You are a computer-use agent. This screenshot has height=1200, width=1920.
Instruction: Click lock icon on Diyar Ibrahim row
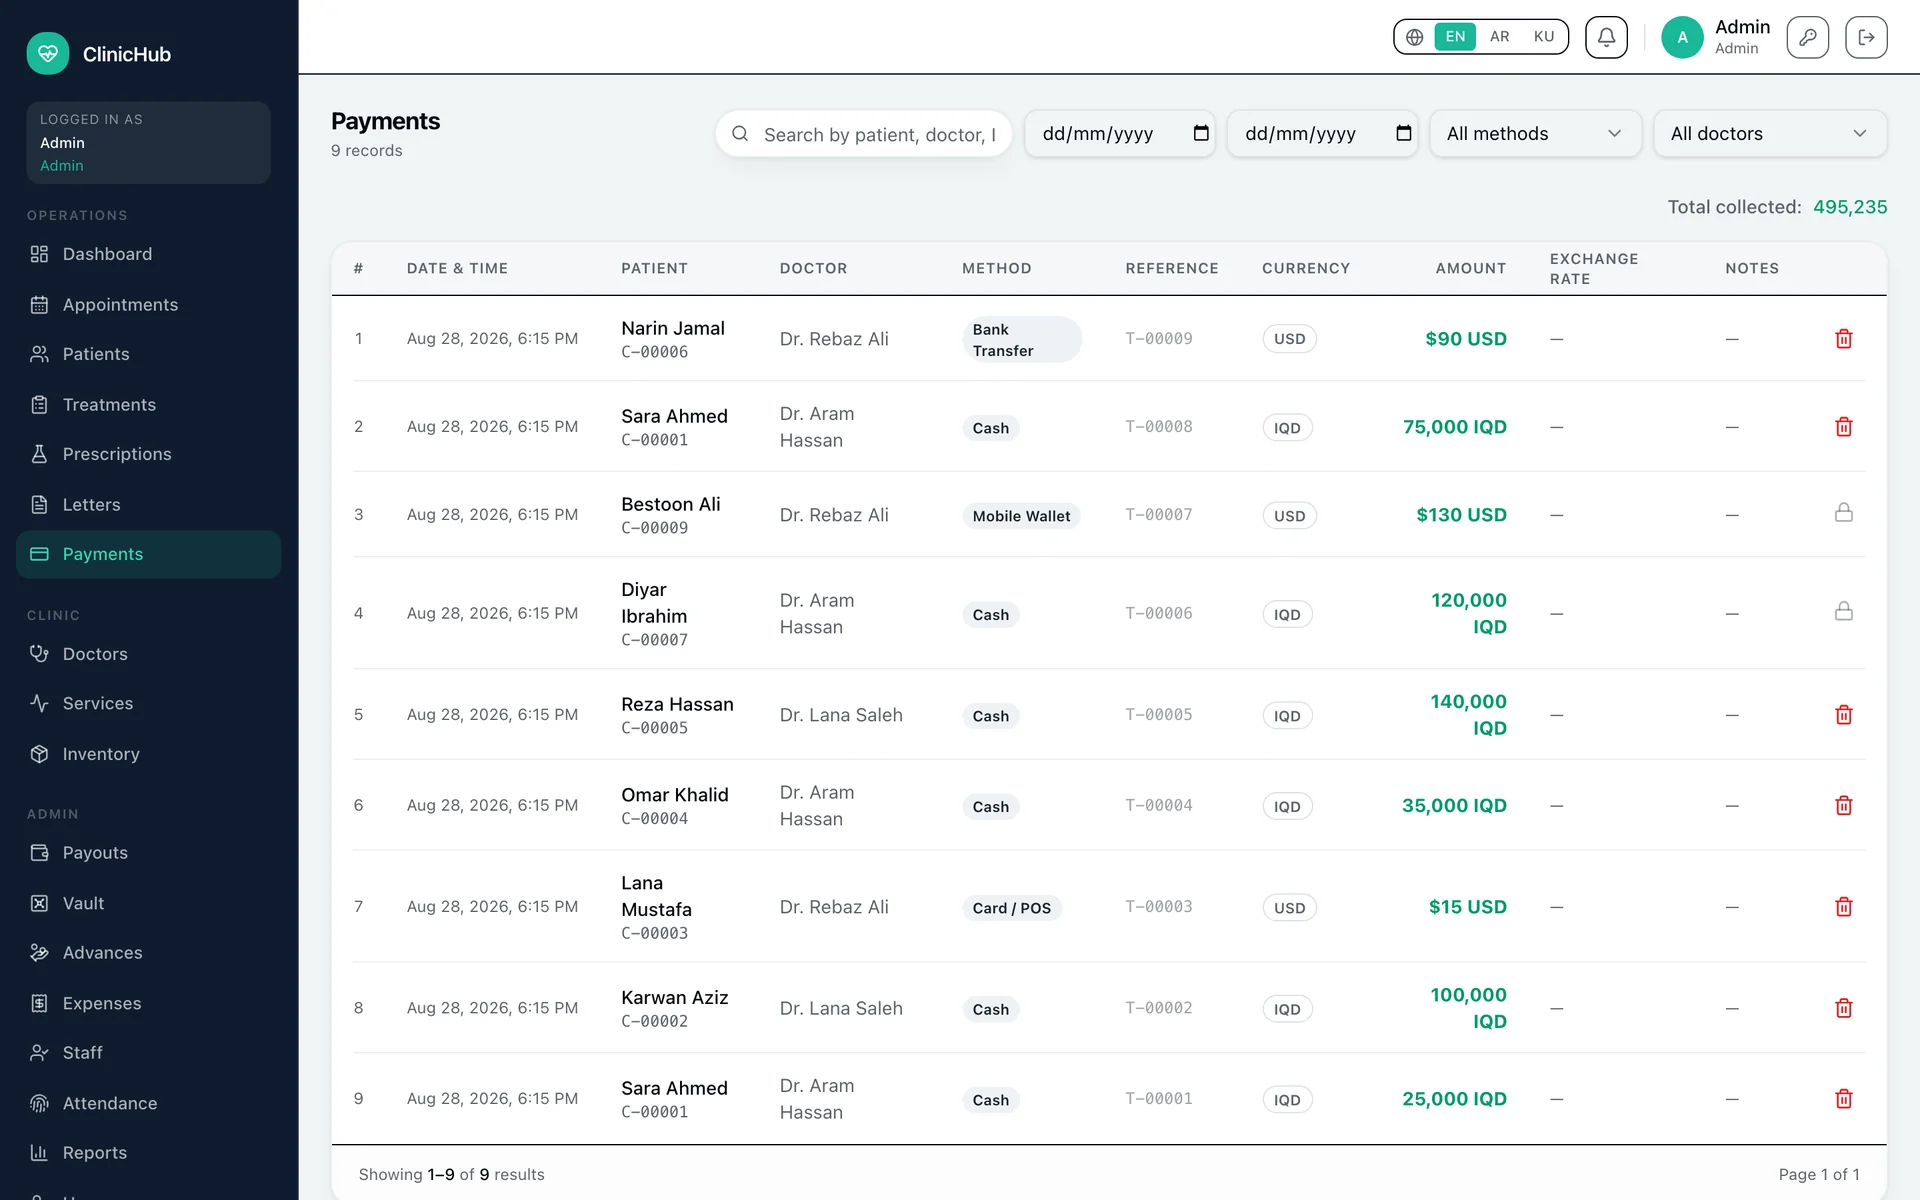point(1843,611)
